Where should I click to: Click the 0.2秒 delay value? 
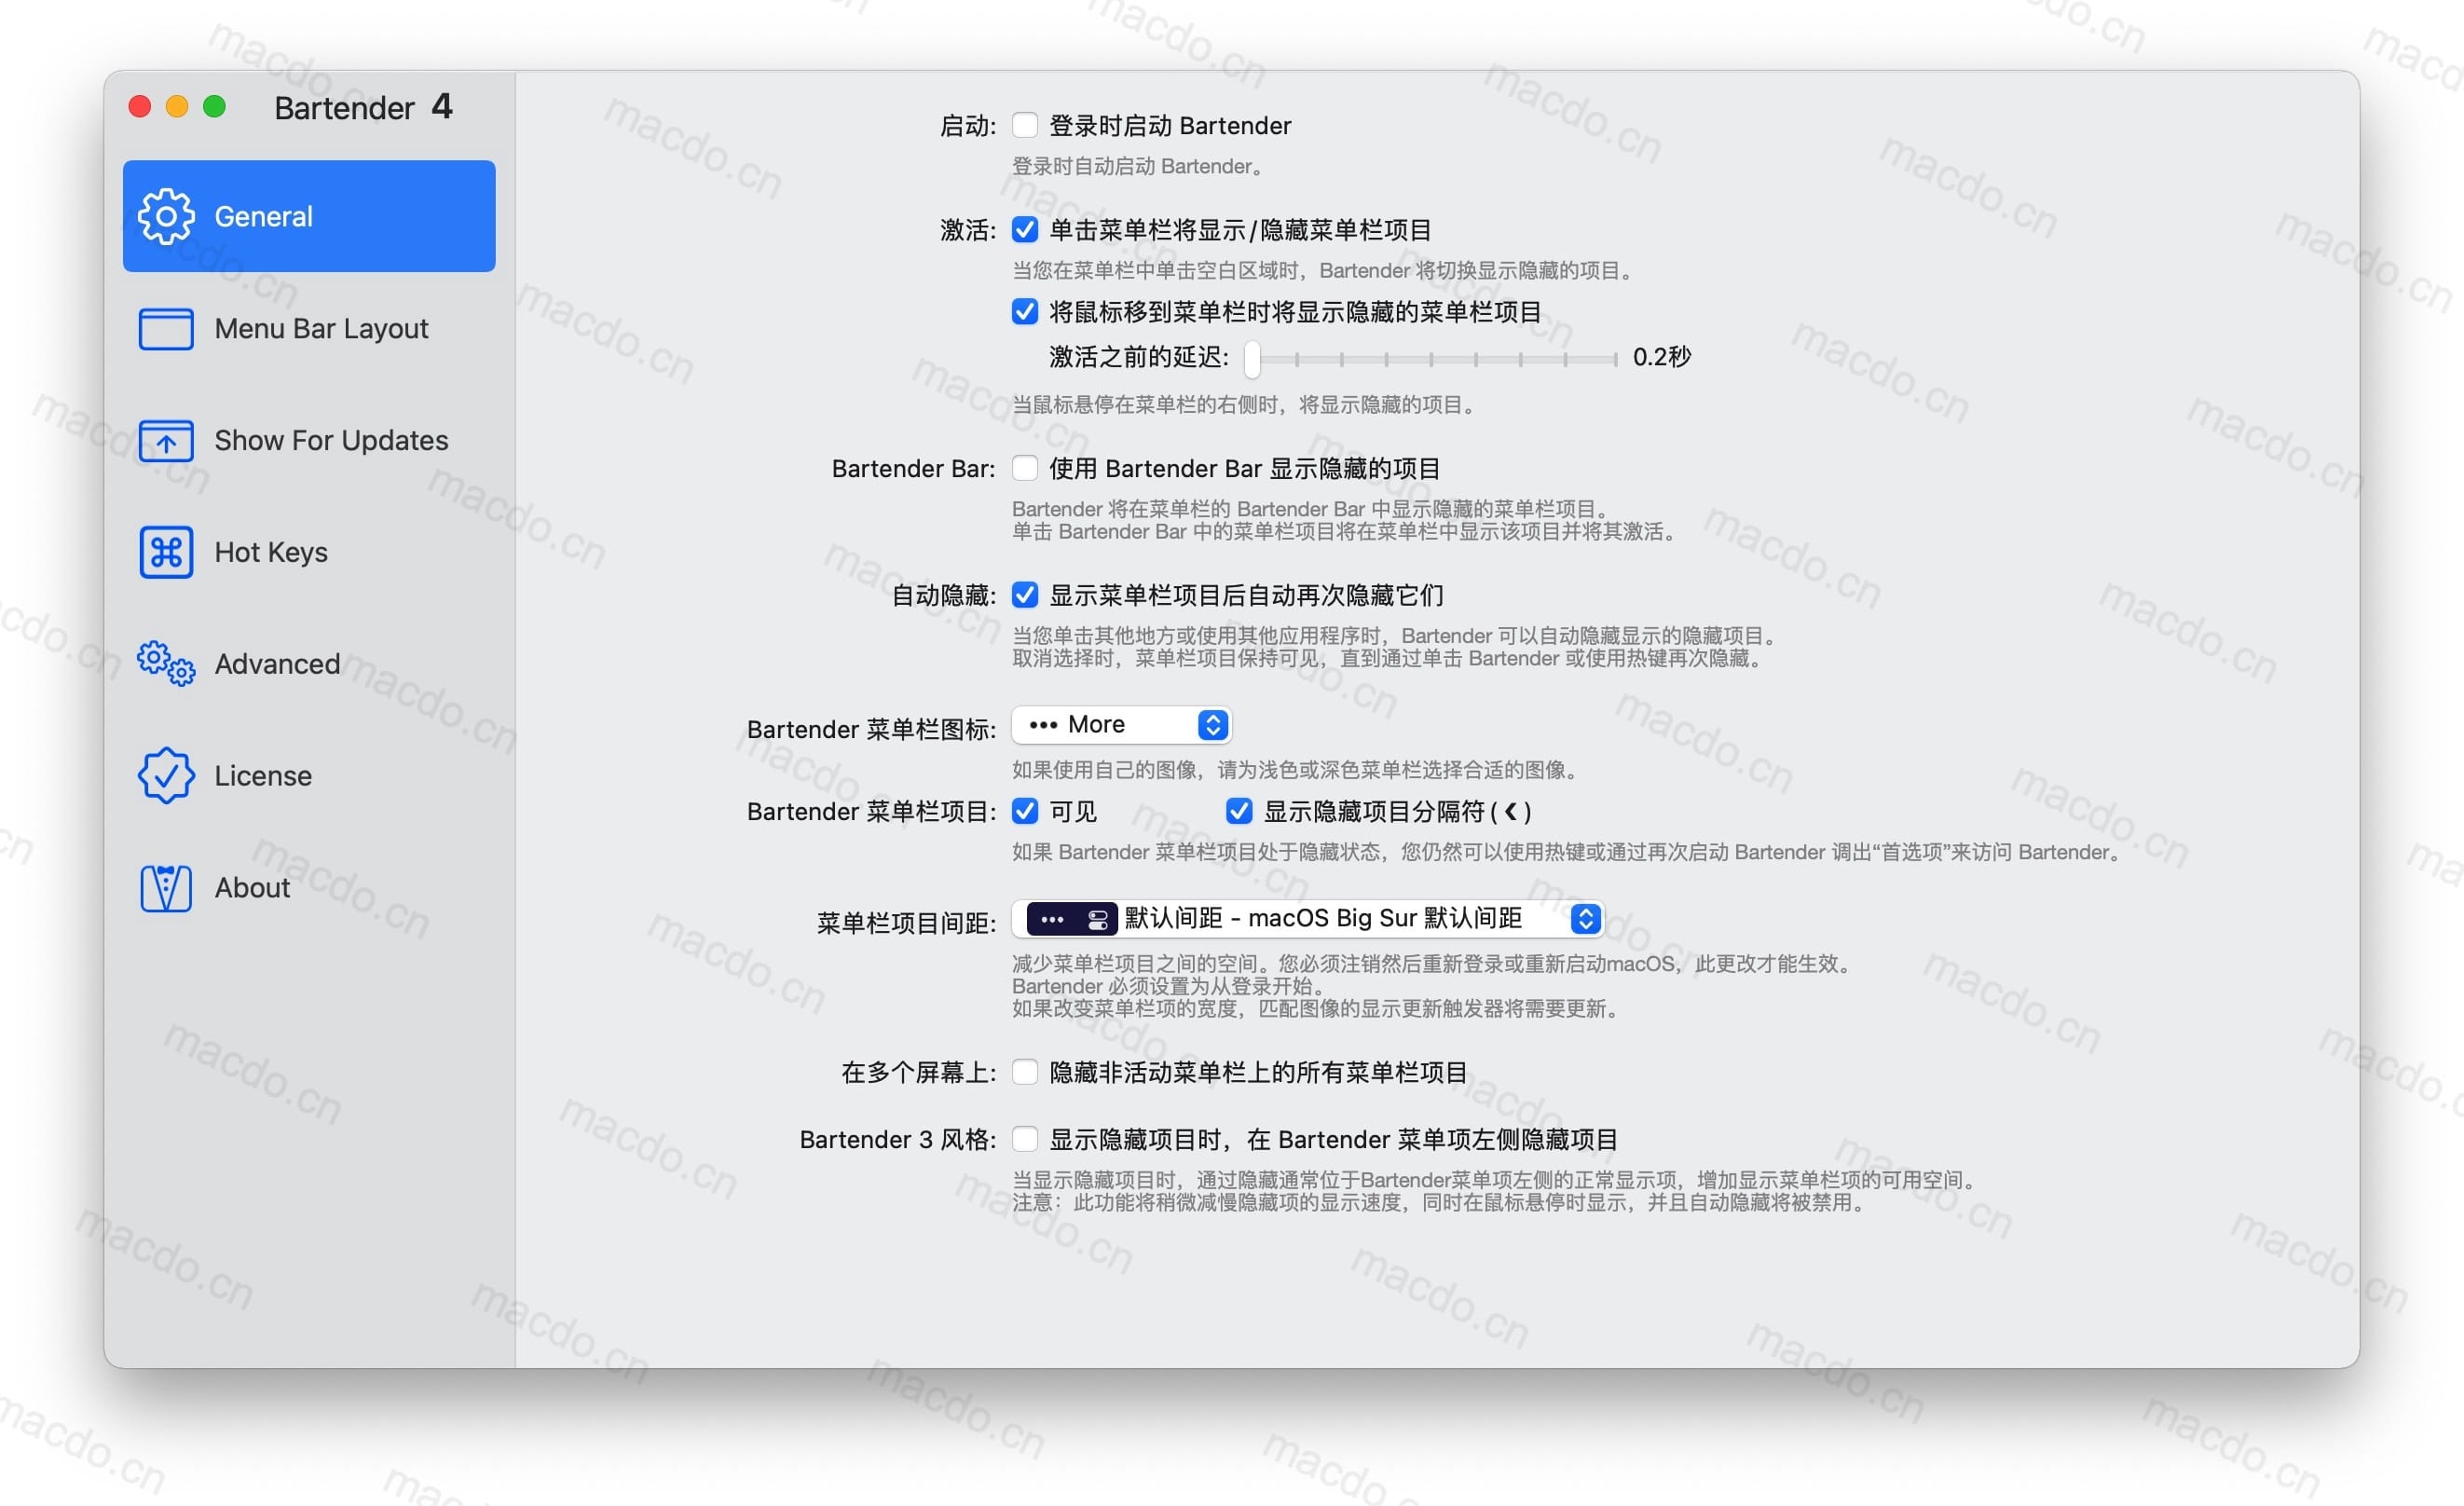click(1661, 357)
